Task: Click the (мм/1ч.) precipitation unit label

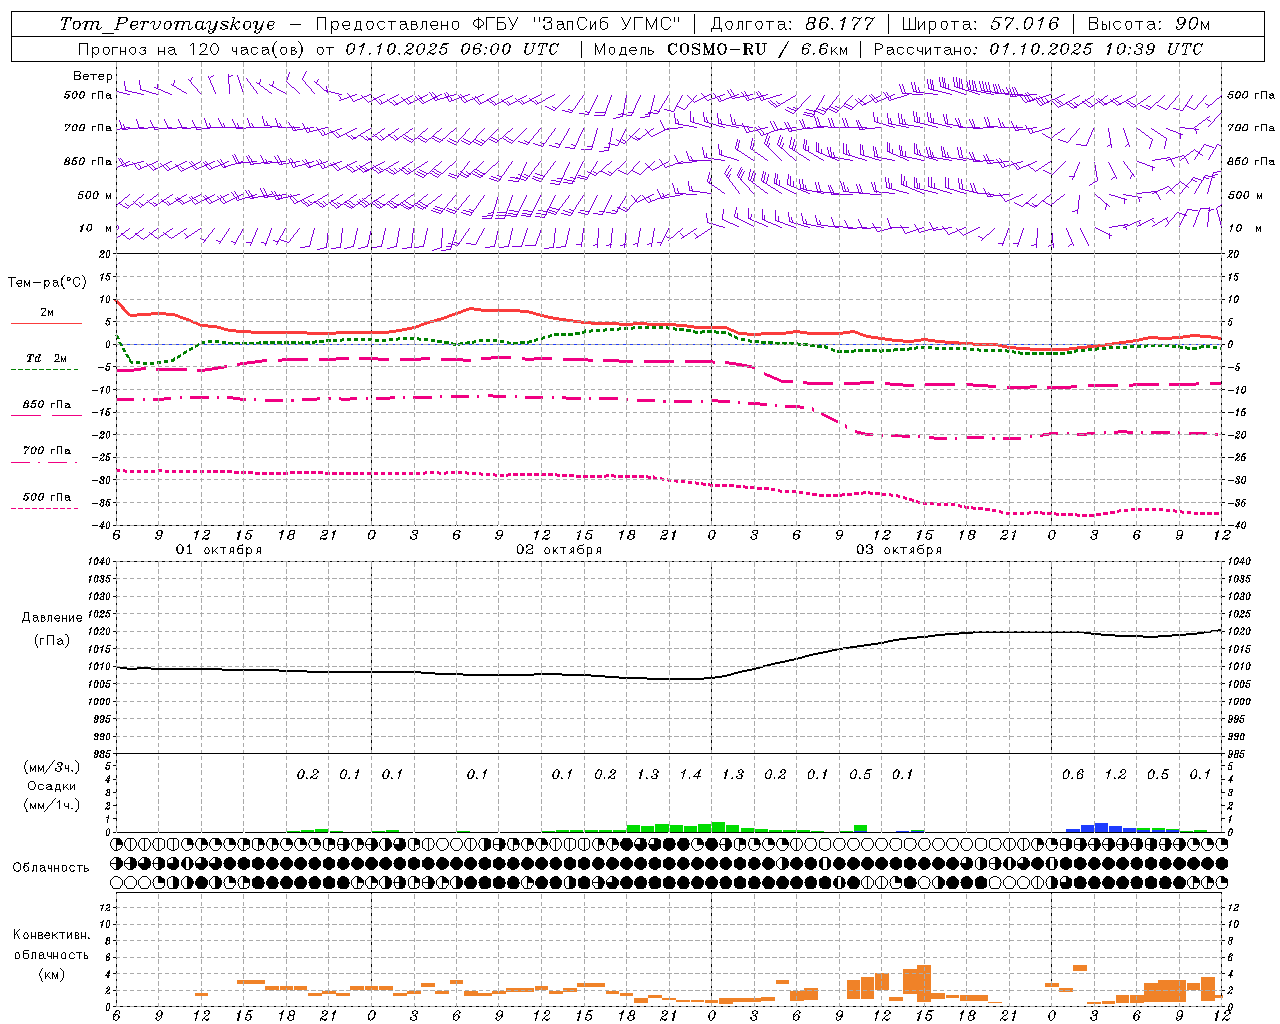Action: click(51, 805)
